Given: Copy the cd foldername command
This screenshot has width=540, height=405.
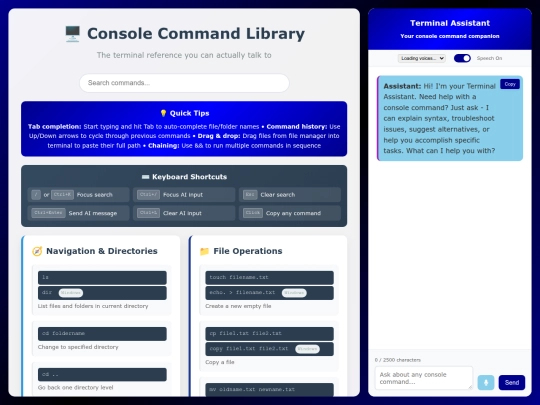Looking at the screenshot, I should [x=102, y=334].
